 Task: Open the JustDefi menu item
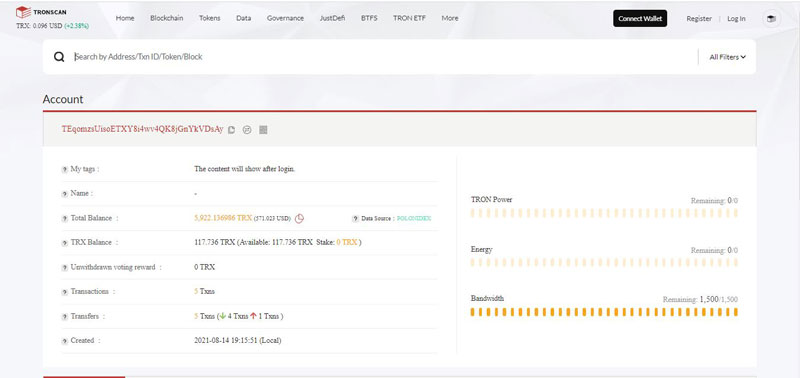332,18
